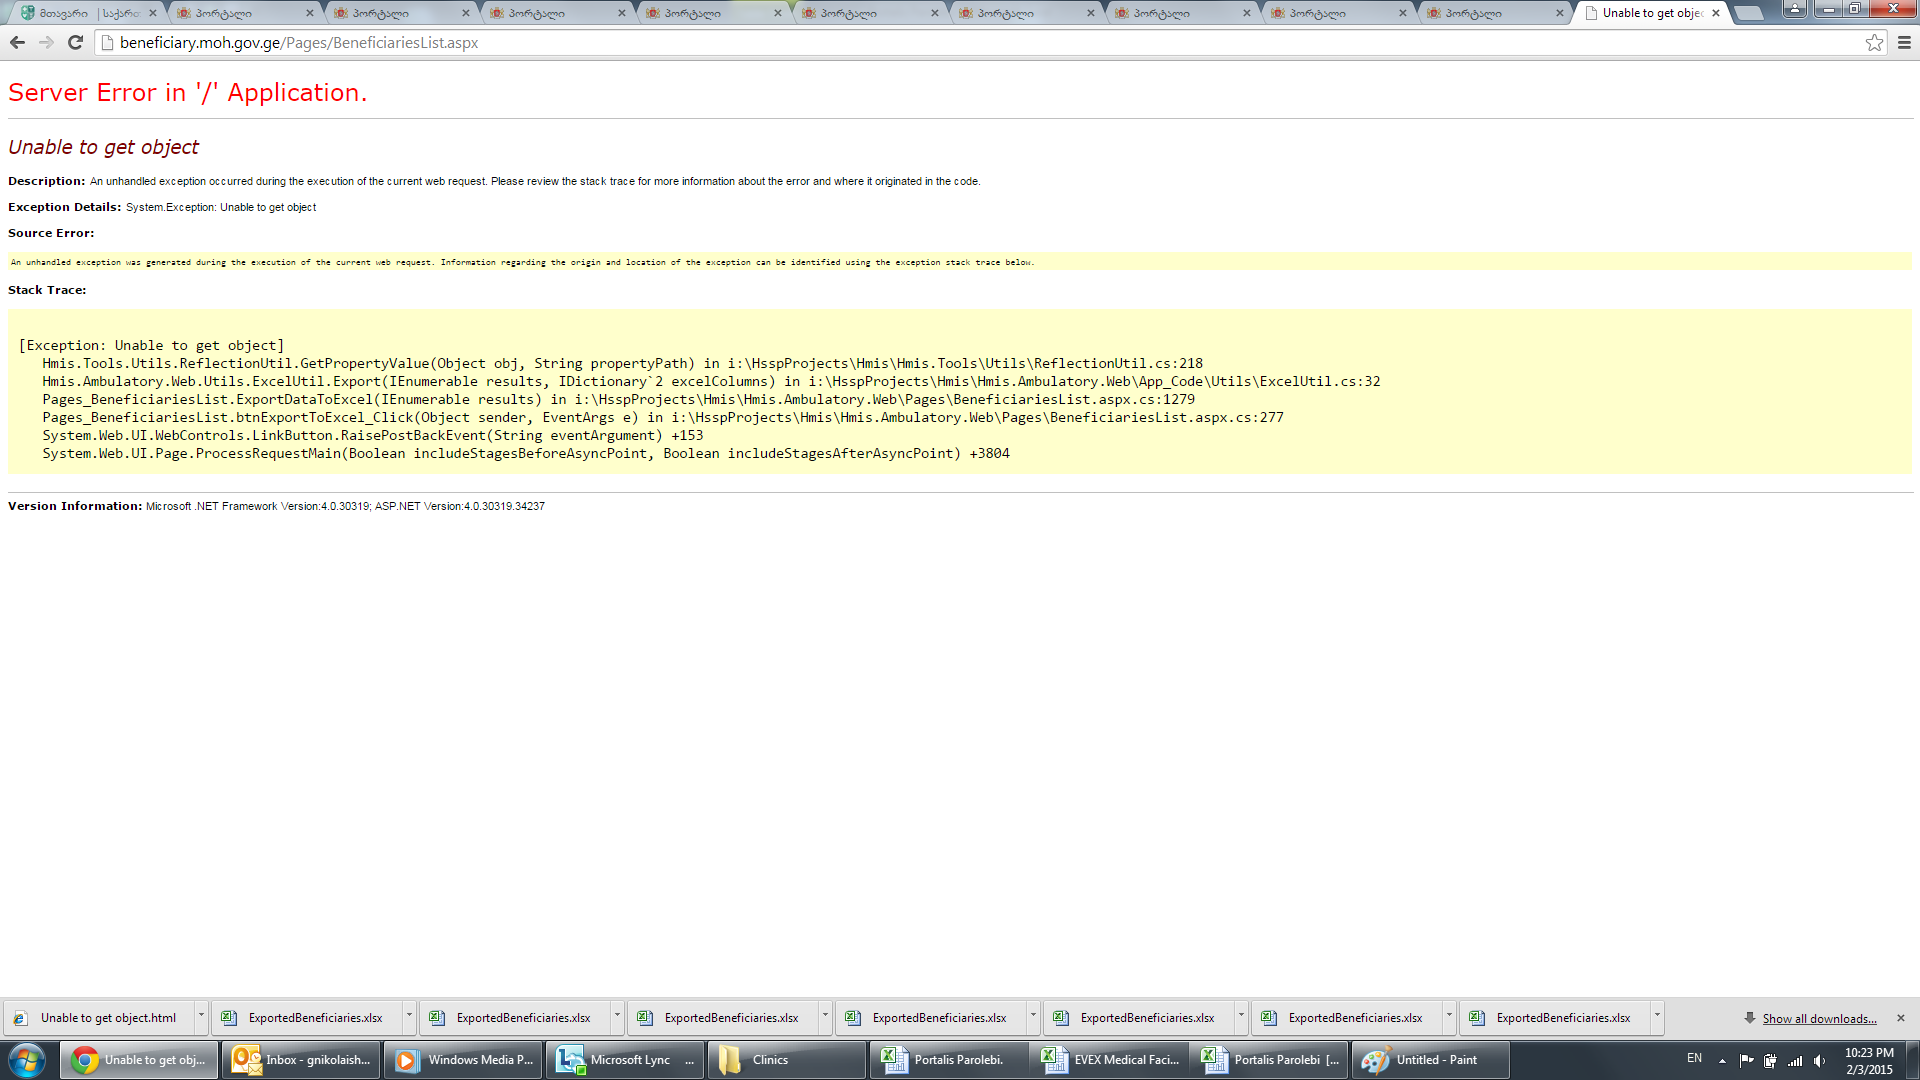Click volume speaker tray icon
This screenshot has width=1920, height=1080.
(x=1819, y=1061)
